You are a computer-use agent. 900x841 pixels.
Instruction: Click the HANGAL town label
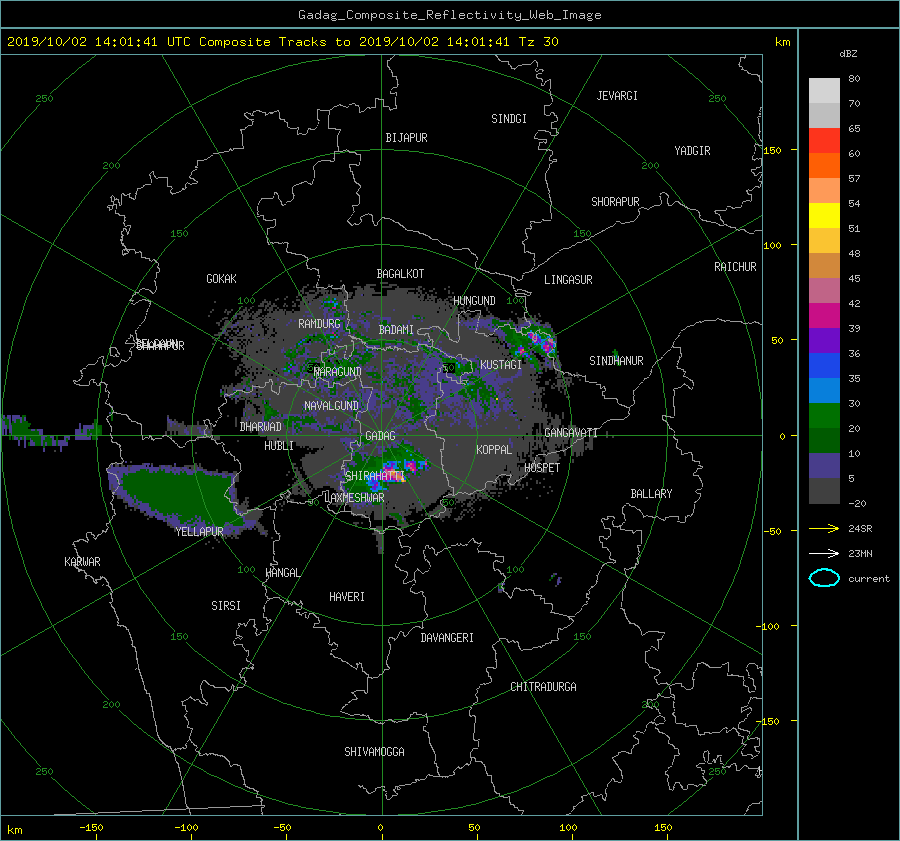282,573
